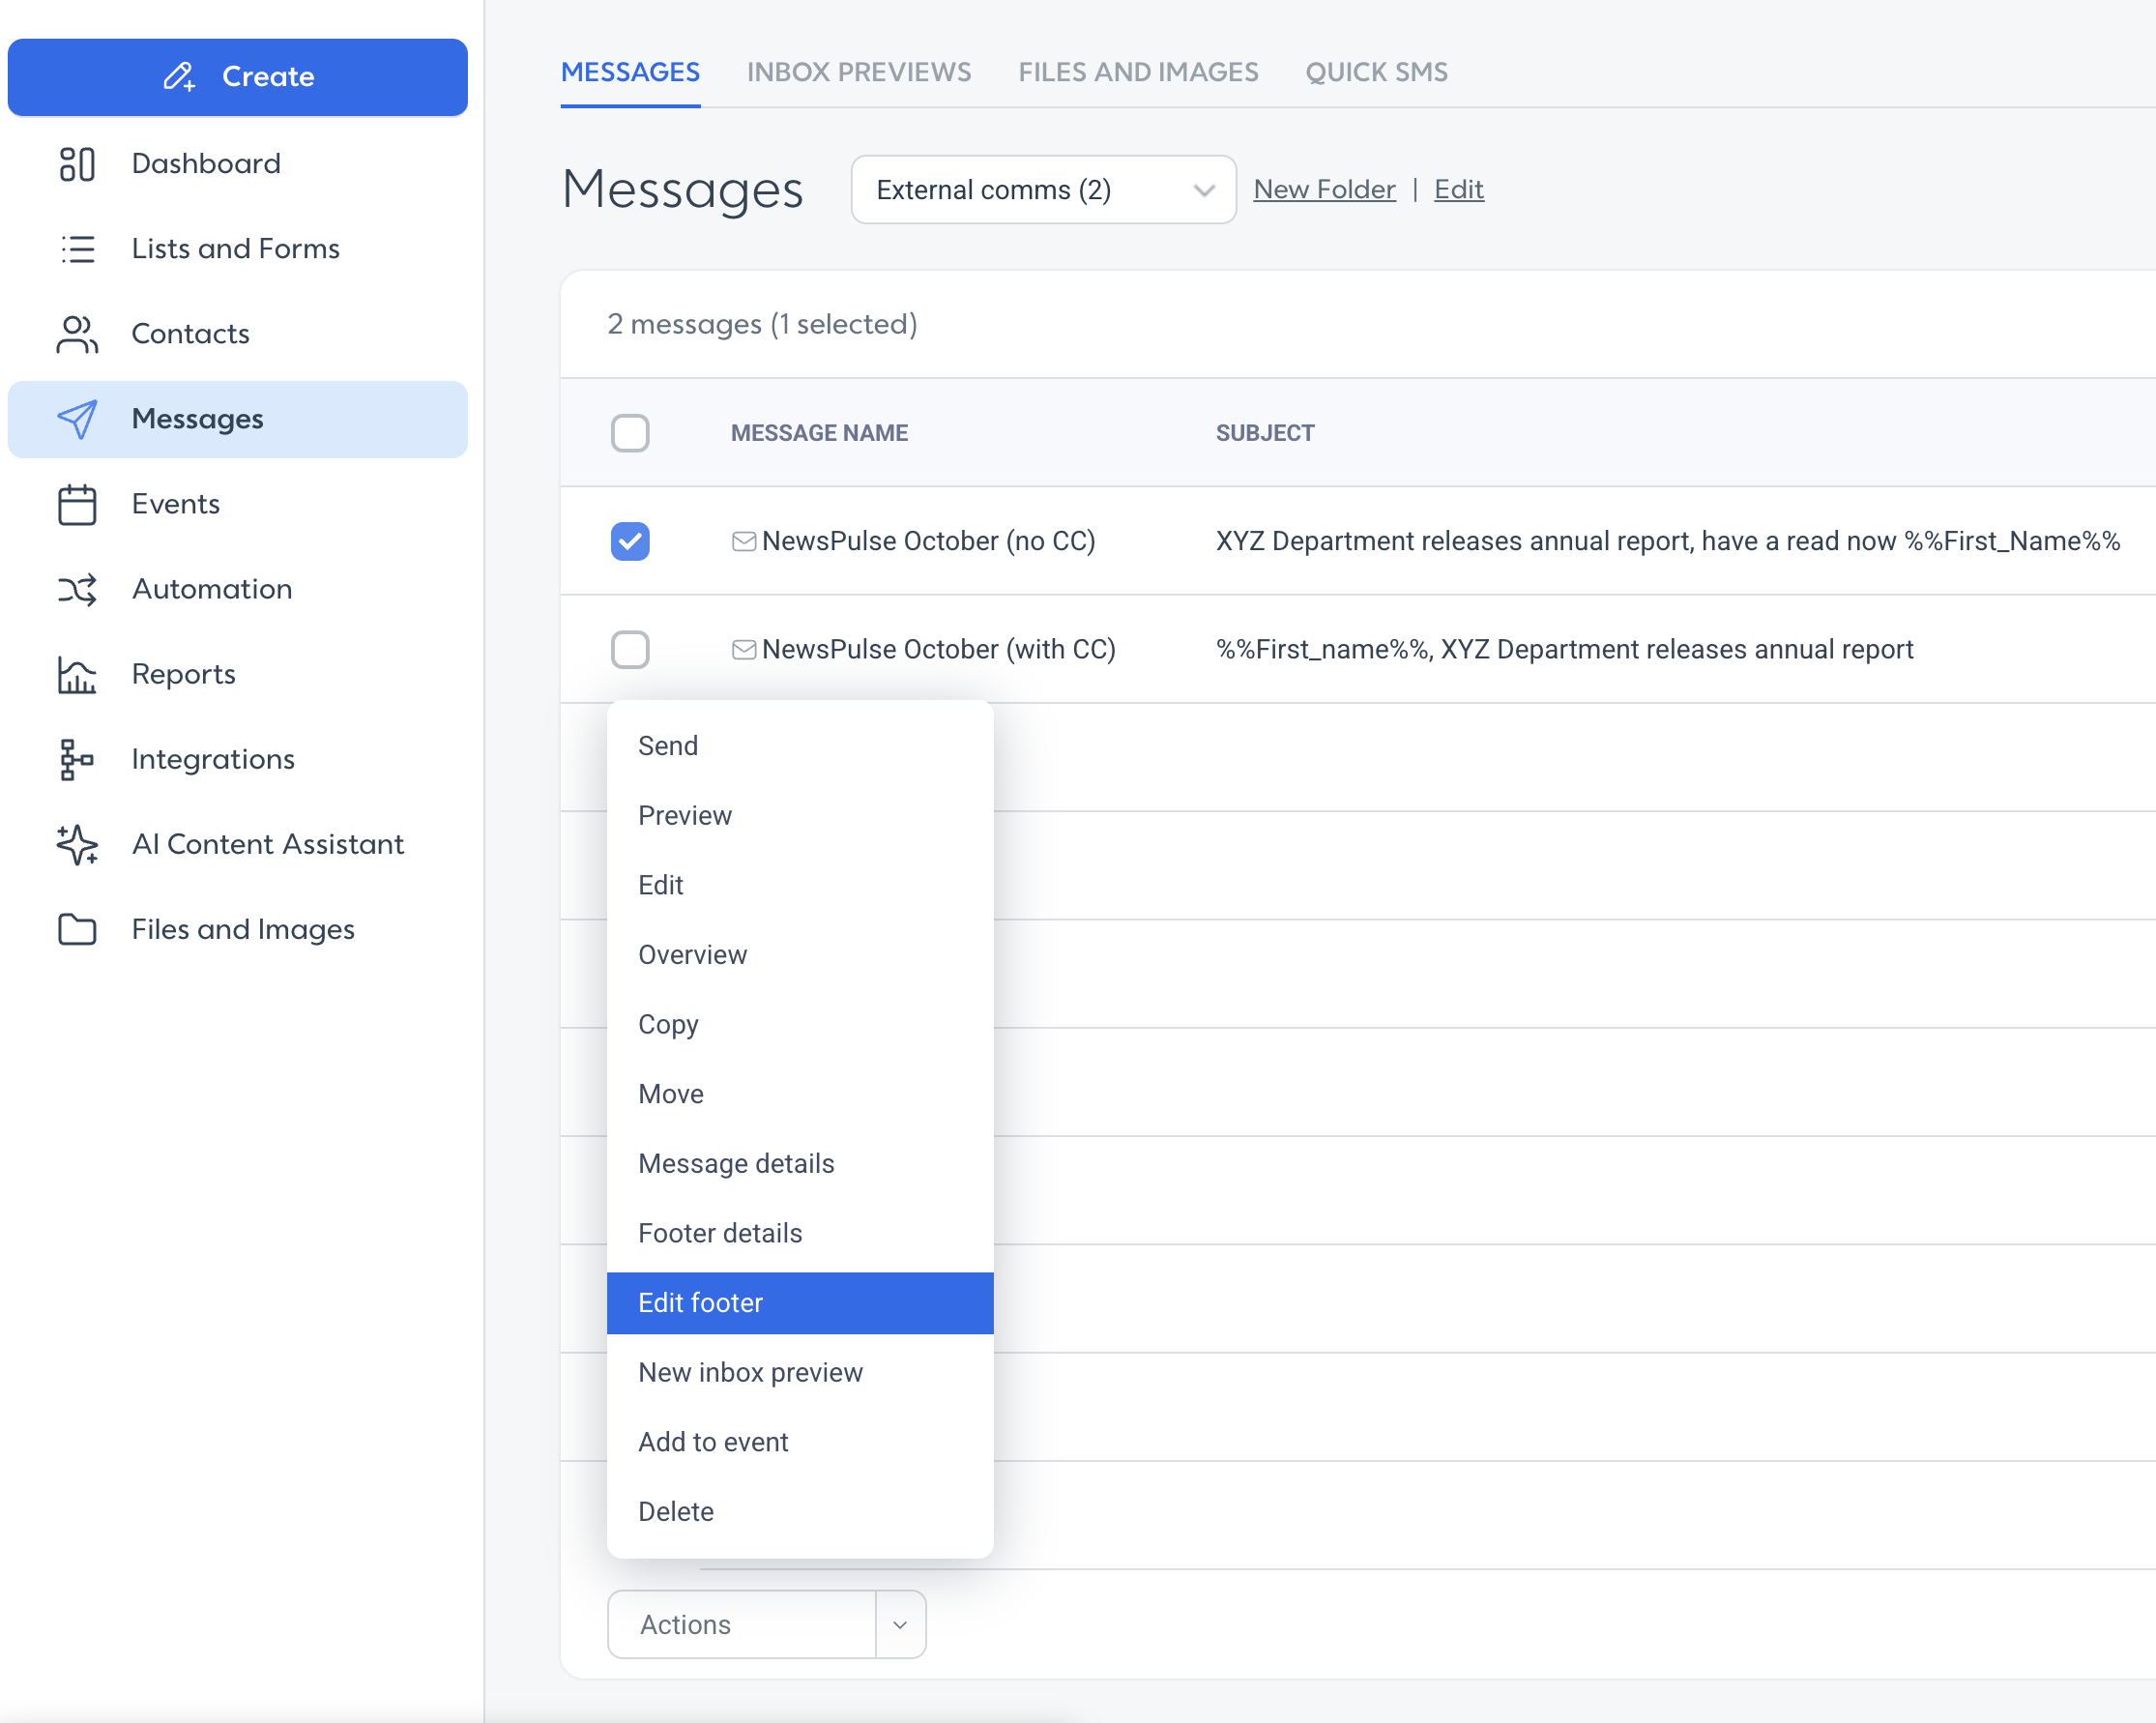Choose Move in the actions menu
Viewport: 2156px width, 1723px height.
[x=800, y=1094]
